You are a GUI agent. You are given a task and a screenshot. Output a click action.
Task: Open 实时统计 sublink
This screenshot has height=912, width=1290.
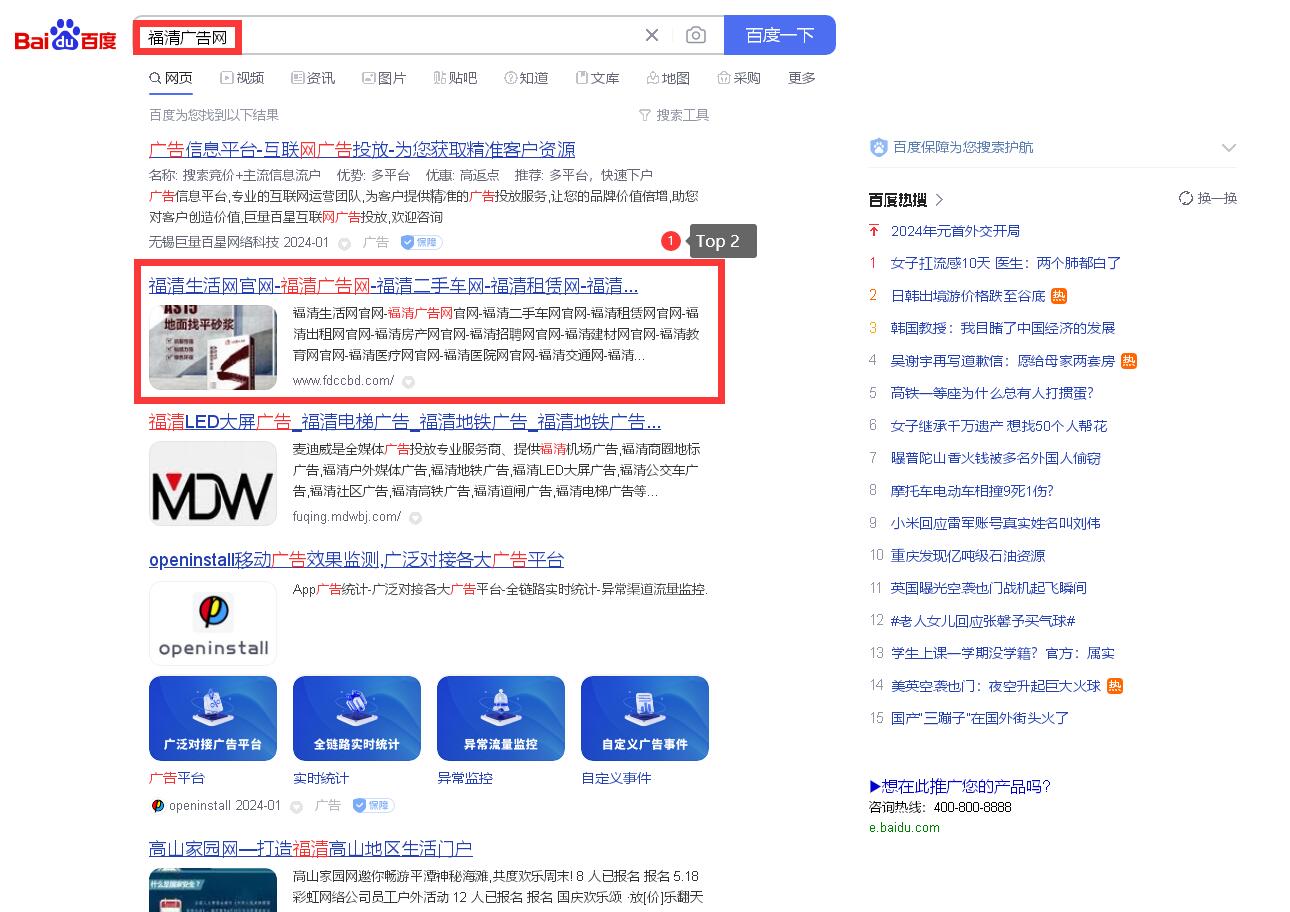pyautogui.click(x=321, y=778)
